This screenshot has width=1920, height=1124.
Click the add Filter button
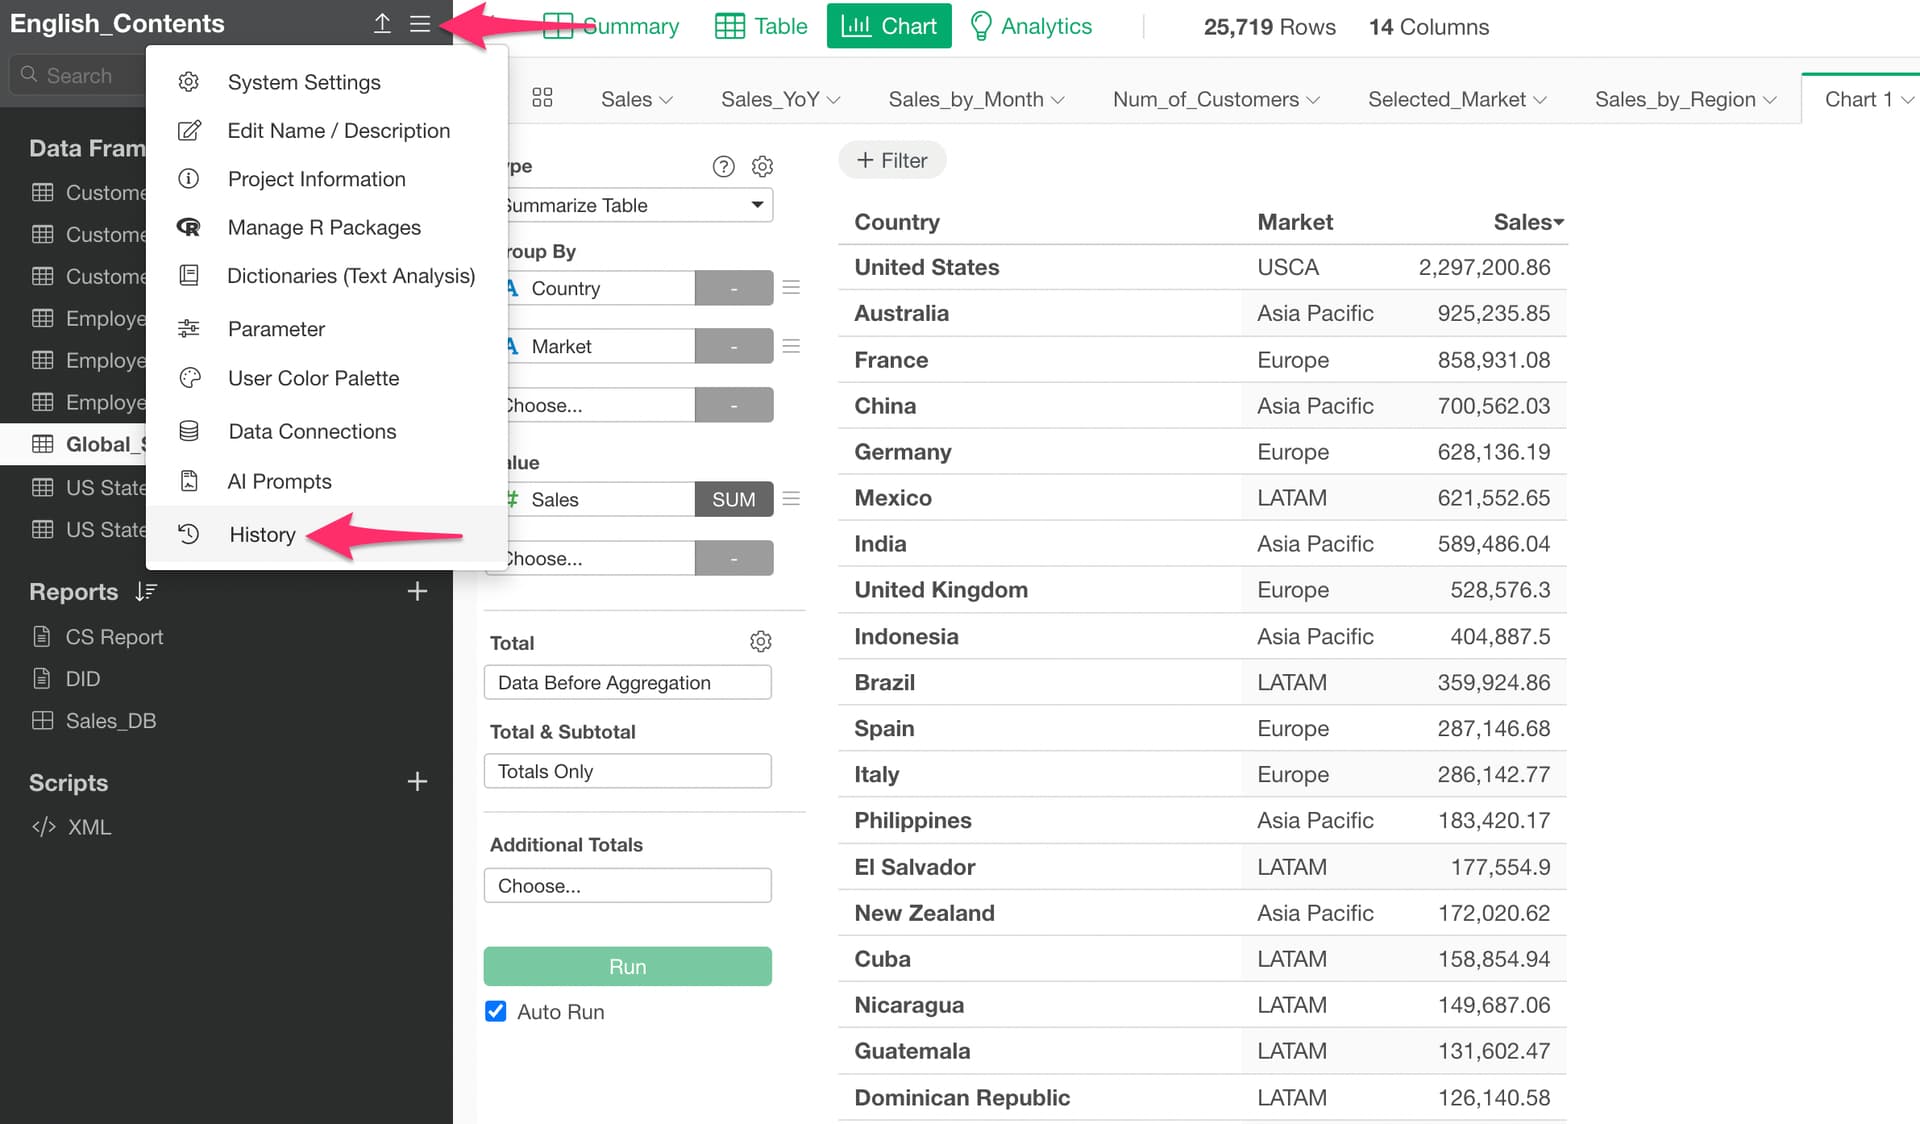click(892, 160)
